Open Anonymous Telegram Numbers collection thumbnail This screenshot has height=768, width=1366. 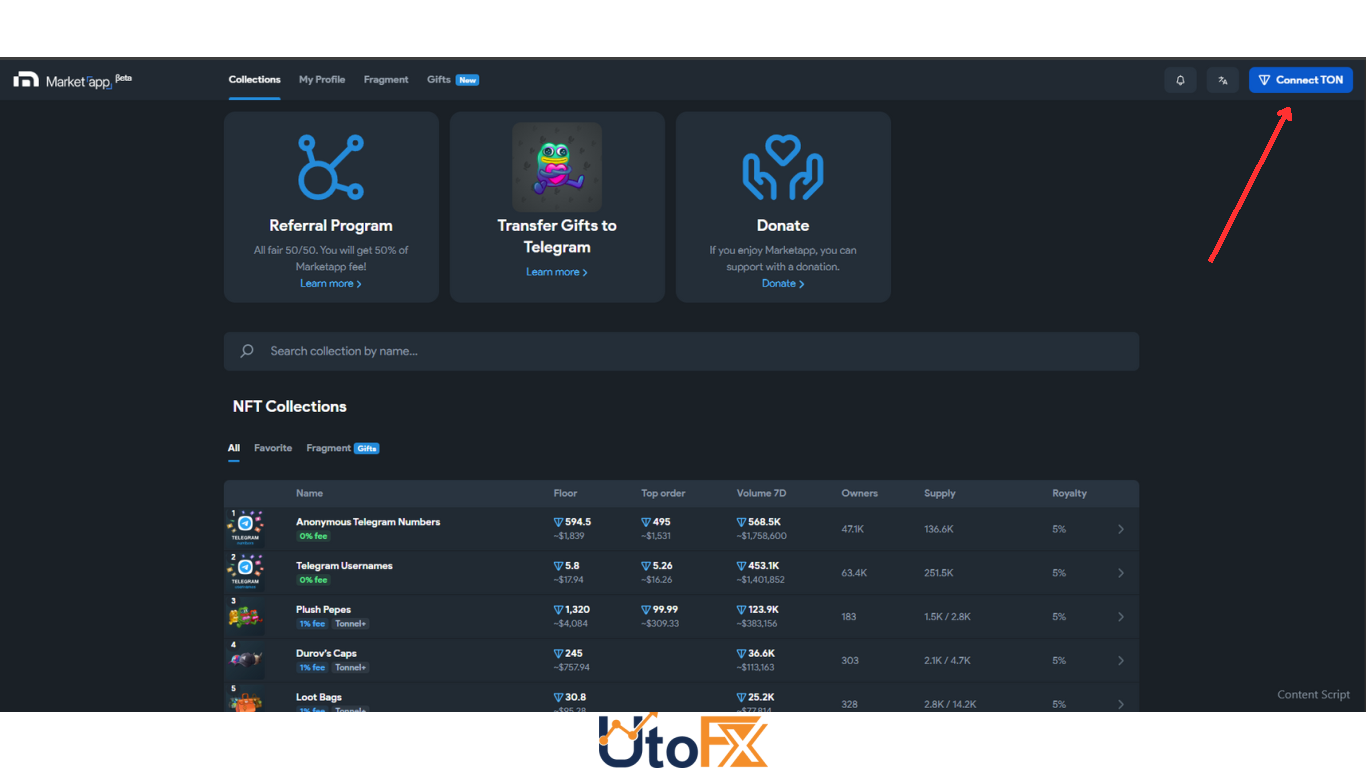(x=245, y=528)
